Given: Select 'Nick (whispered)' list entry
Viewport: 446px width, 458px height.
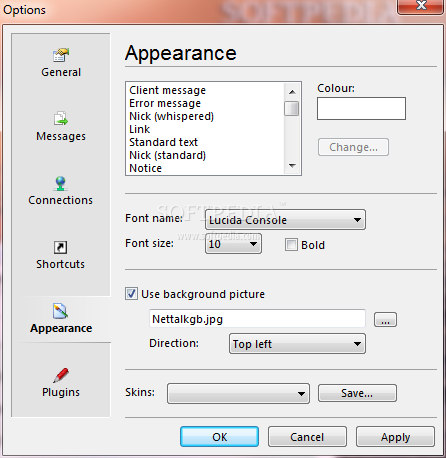Looking at the screenshot, I should pos(172,116).
